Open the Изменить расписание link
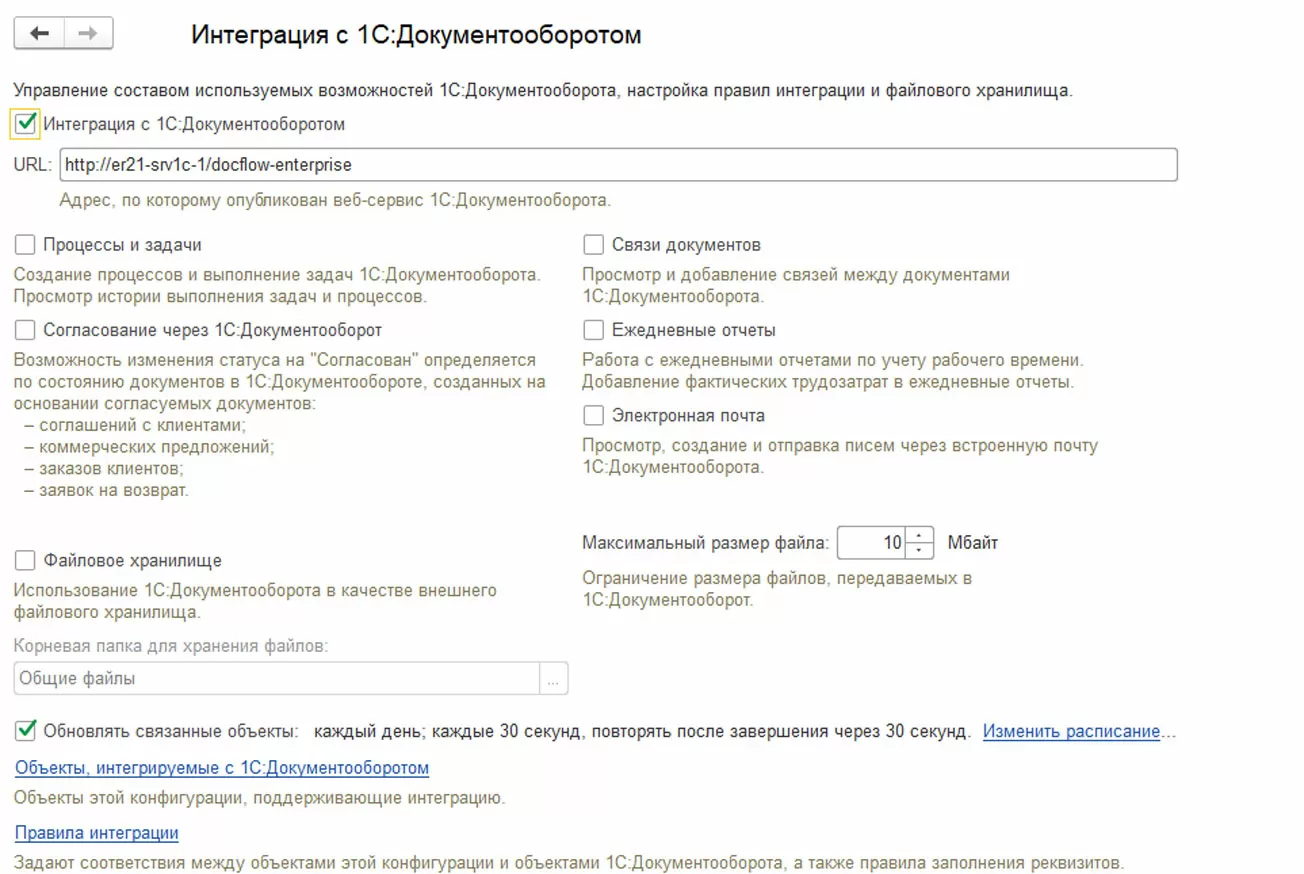The height and width of the screenshot is (874, 1304). pyautogui.click(x=1071, y=731)
